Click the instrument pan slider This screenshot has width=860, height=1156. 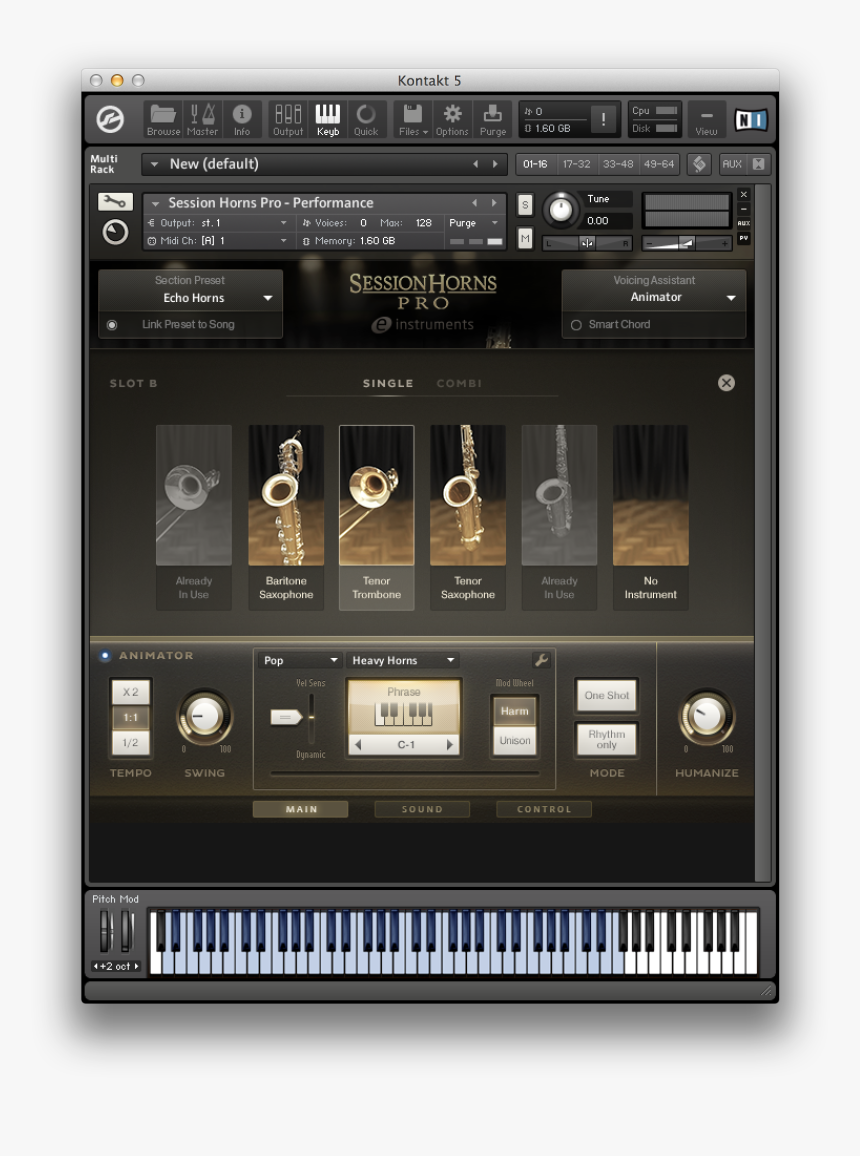[x=587, y=243]
